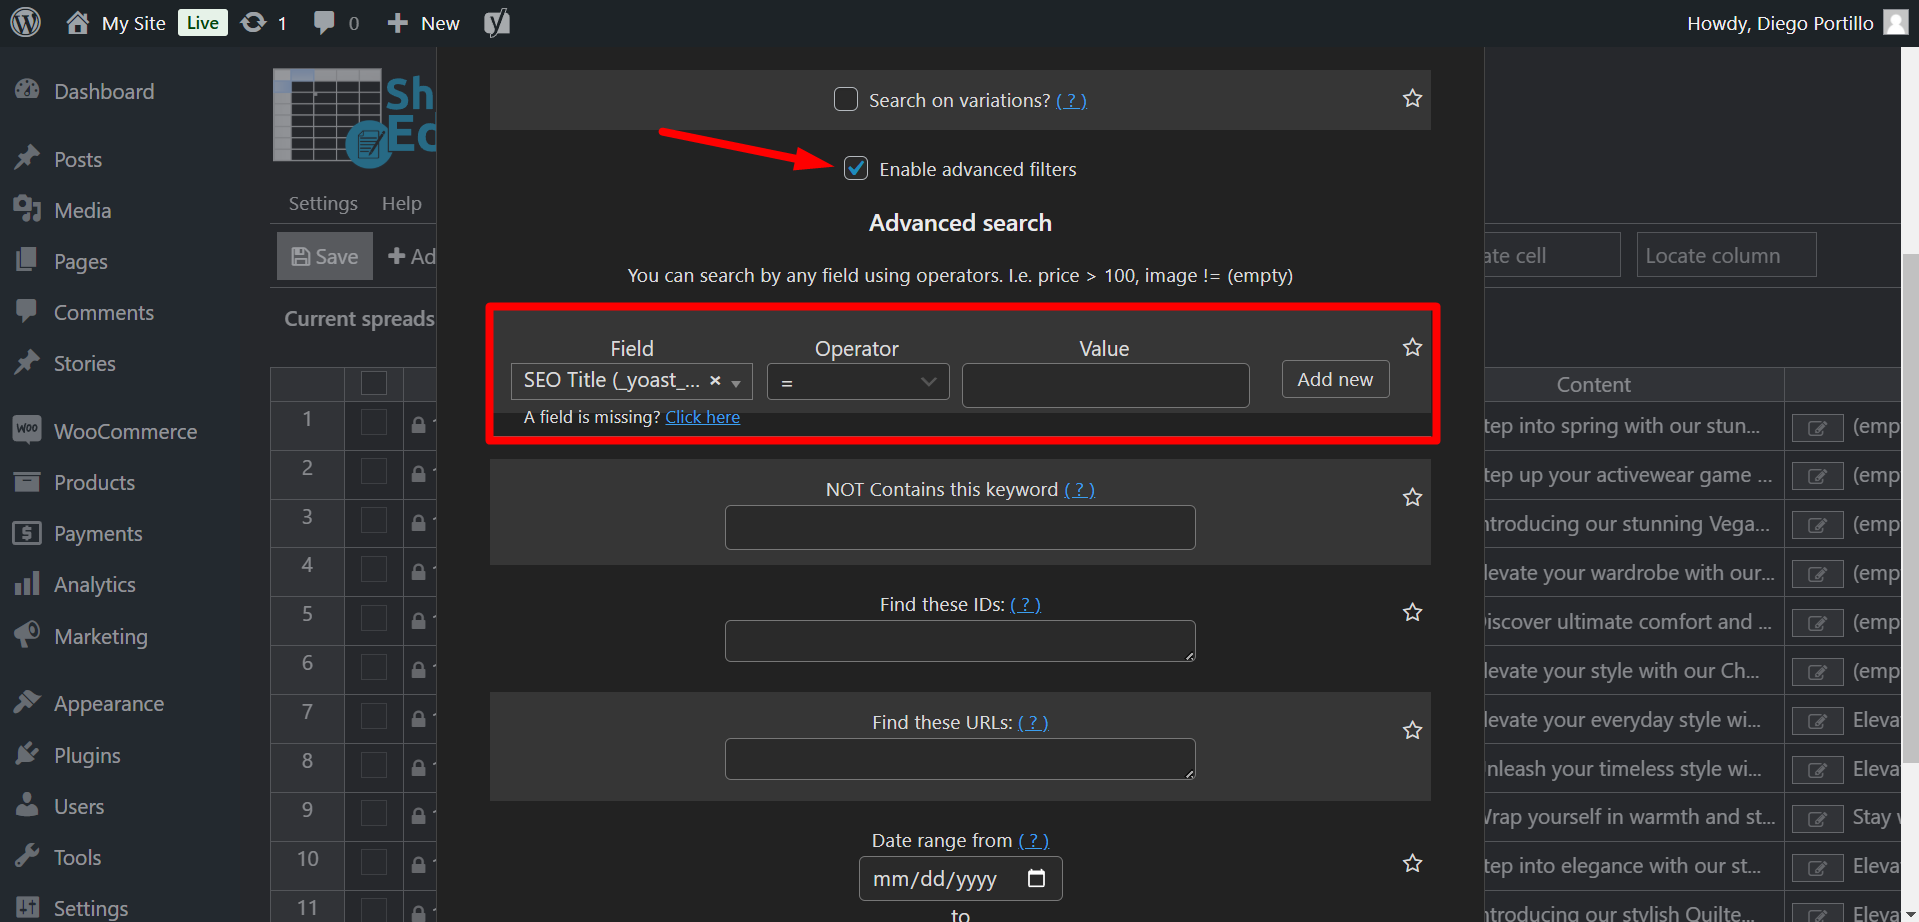Star the Search on variations option
The image size is (1919, 922).
[x=1412, y=98]
